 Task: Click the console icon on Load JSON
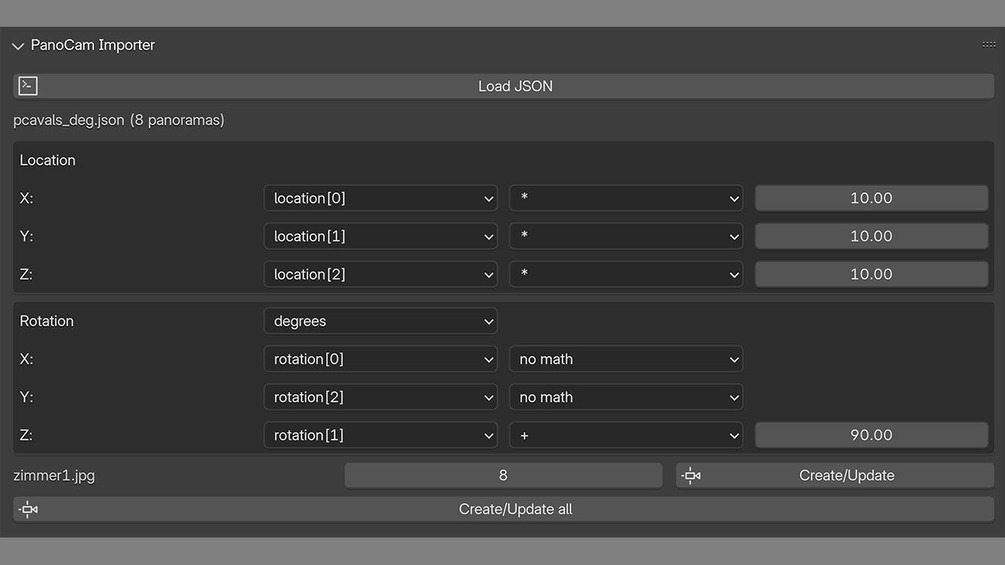coord(28,86)
